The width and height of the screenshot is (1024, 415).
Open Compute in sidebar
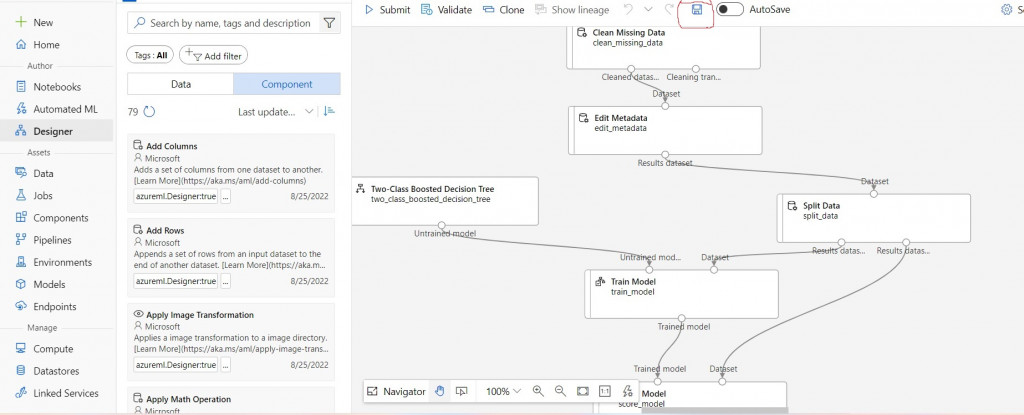tap(44, 348)
